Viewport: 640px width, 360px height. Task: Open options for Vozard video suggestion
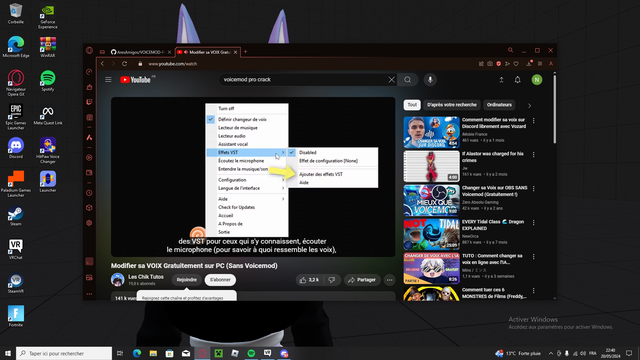click(x=533, y=121)
